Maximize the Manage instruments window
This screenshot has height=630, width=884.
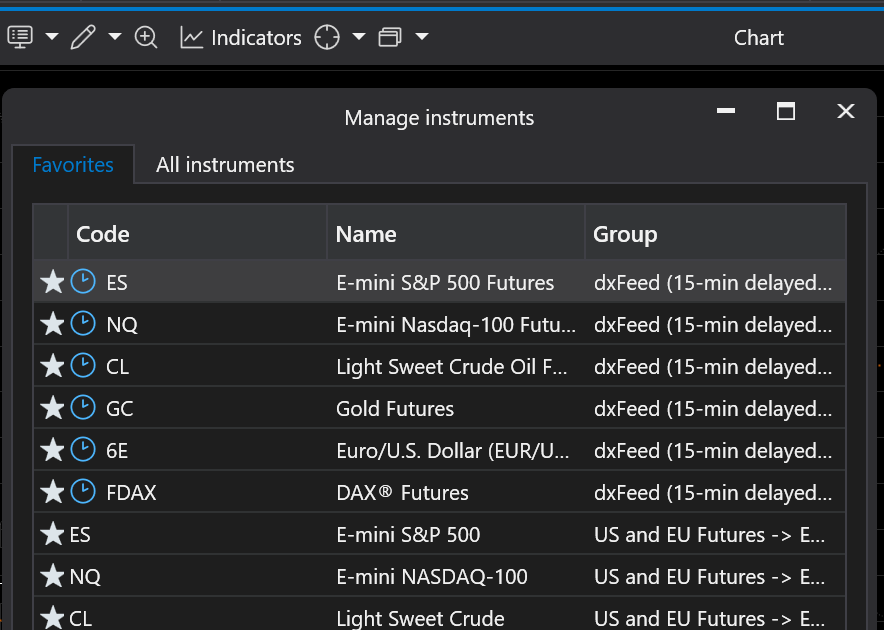(786, 111)
